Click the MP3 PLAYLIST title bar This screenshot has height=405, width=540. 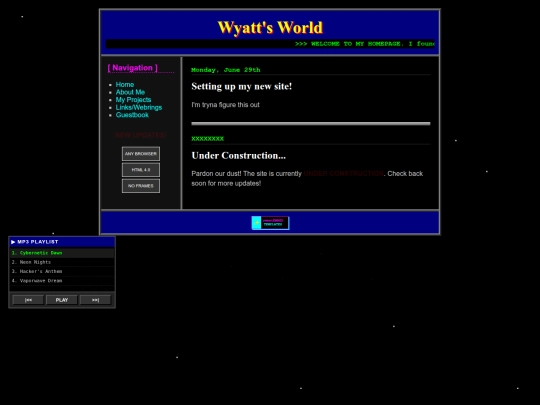click(x=62, y=242)
